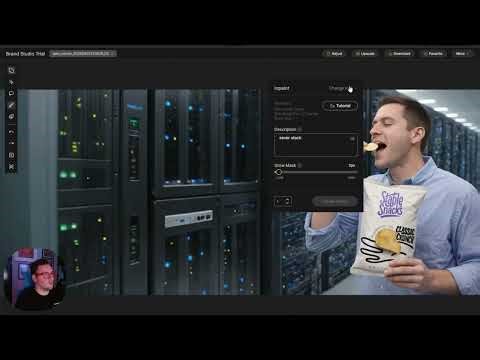The width and height of the screenshot is (480, 360).
Task: Click into the Description text box
Action: [x=315, y=145]
